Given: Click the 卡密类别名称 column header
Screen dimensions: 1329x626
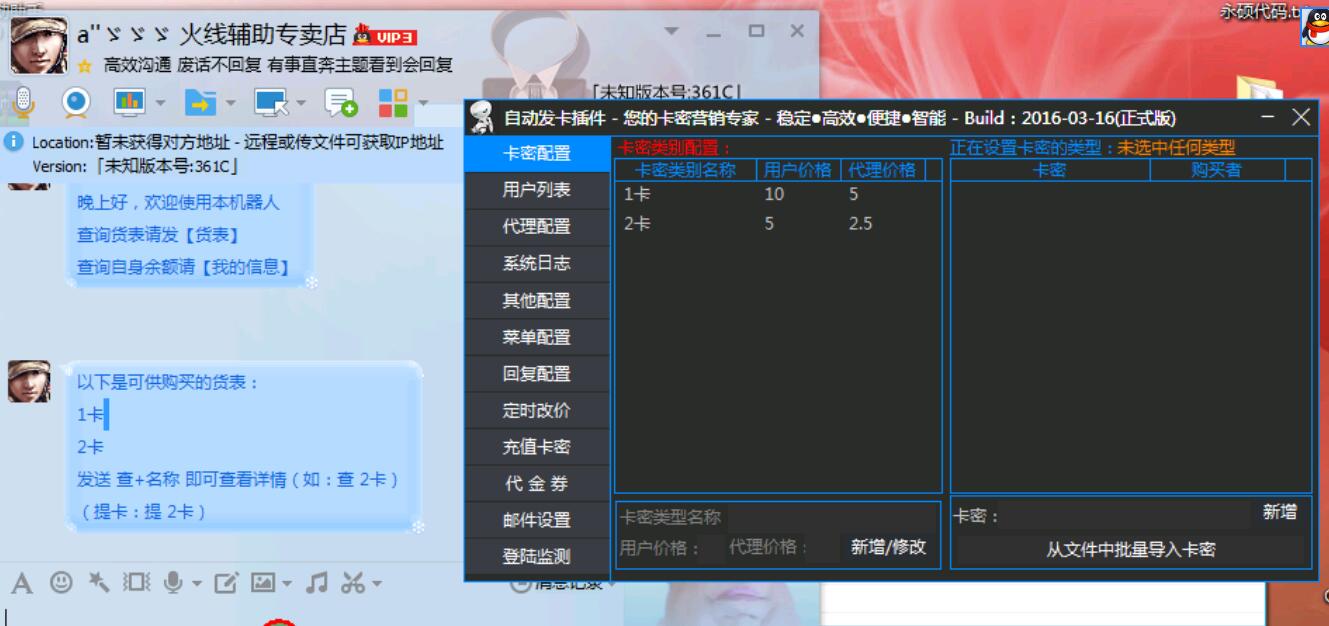Looking at the screenshot, I should point(685,170).
